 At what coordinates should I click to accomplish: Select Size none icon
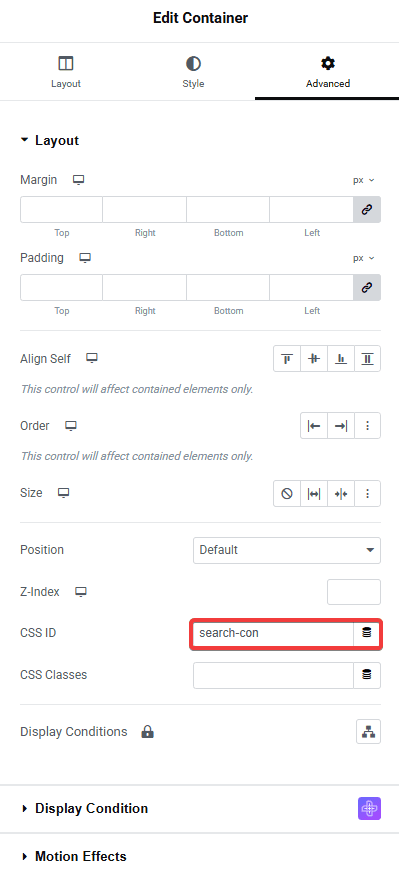(x=287, y=493)
